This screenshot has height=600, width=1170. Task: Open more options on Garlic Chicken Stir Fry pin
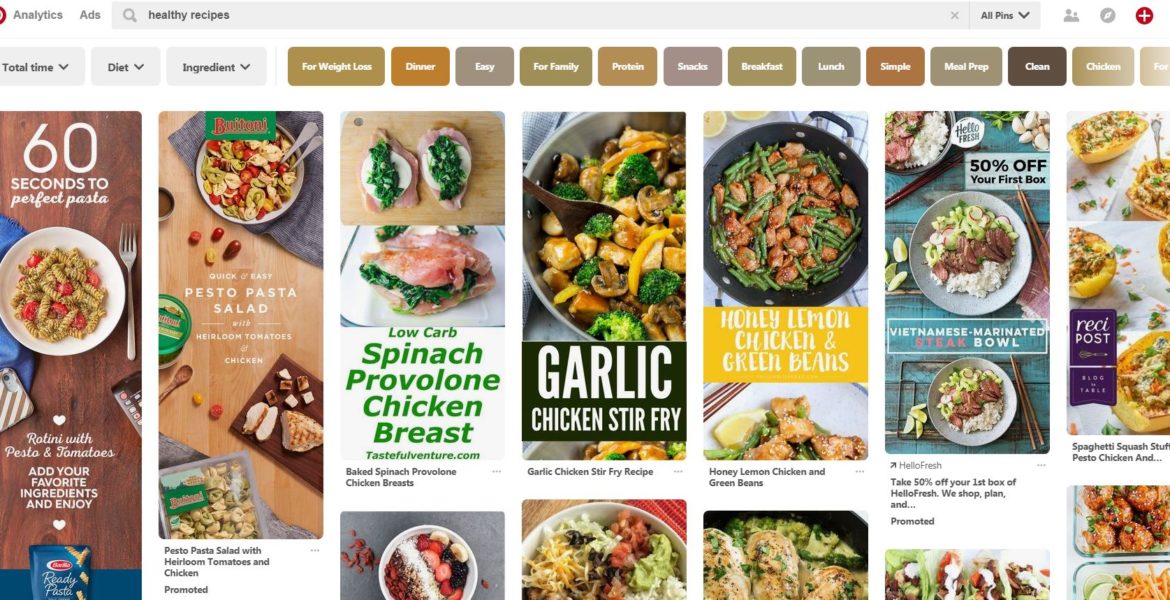click(678, 472)
